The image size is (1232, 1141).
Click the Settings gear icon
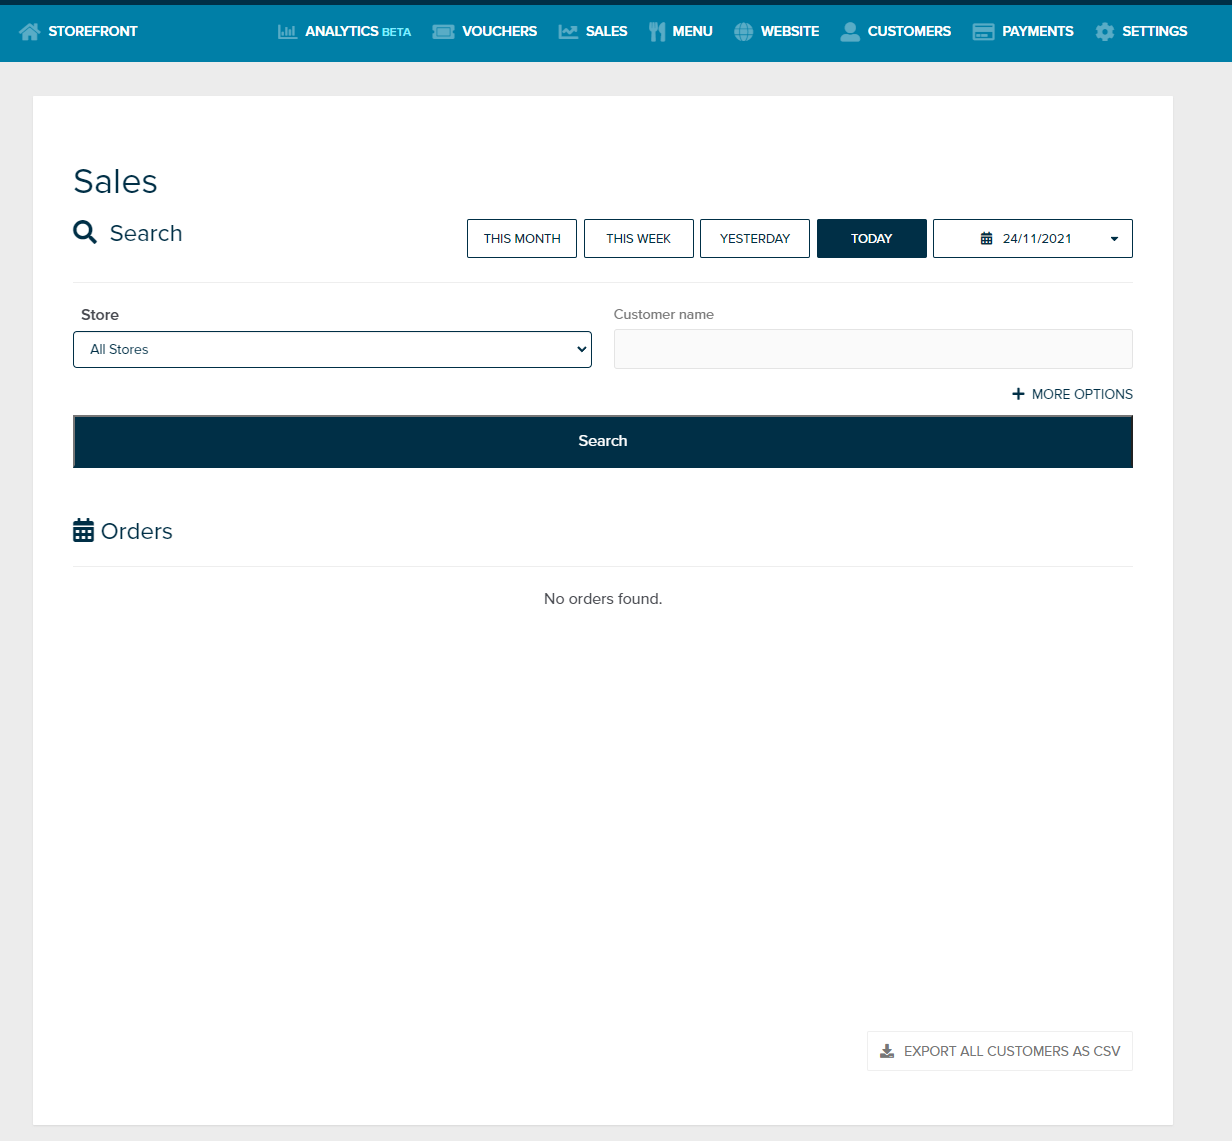(x=1104, y=32)
